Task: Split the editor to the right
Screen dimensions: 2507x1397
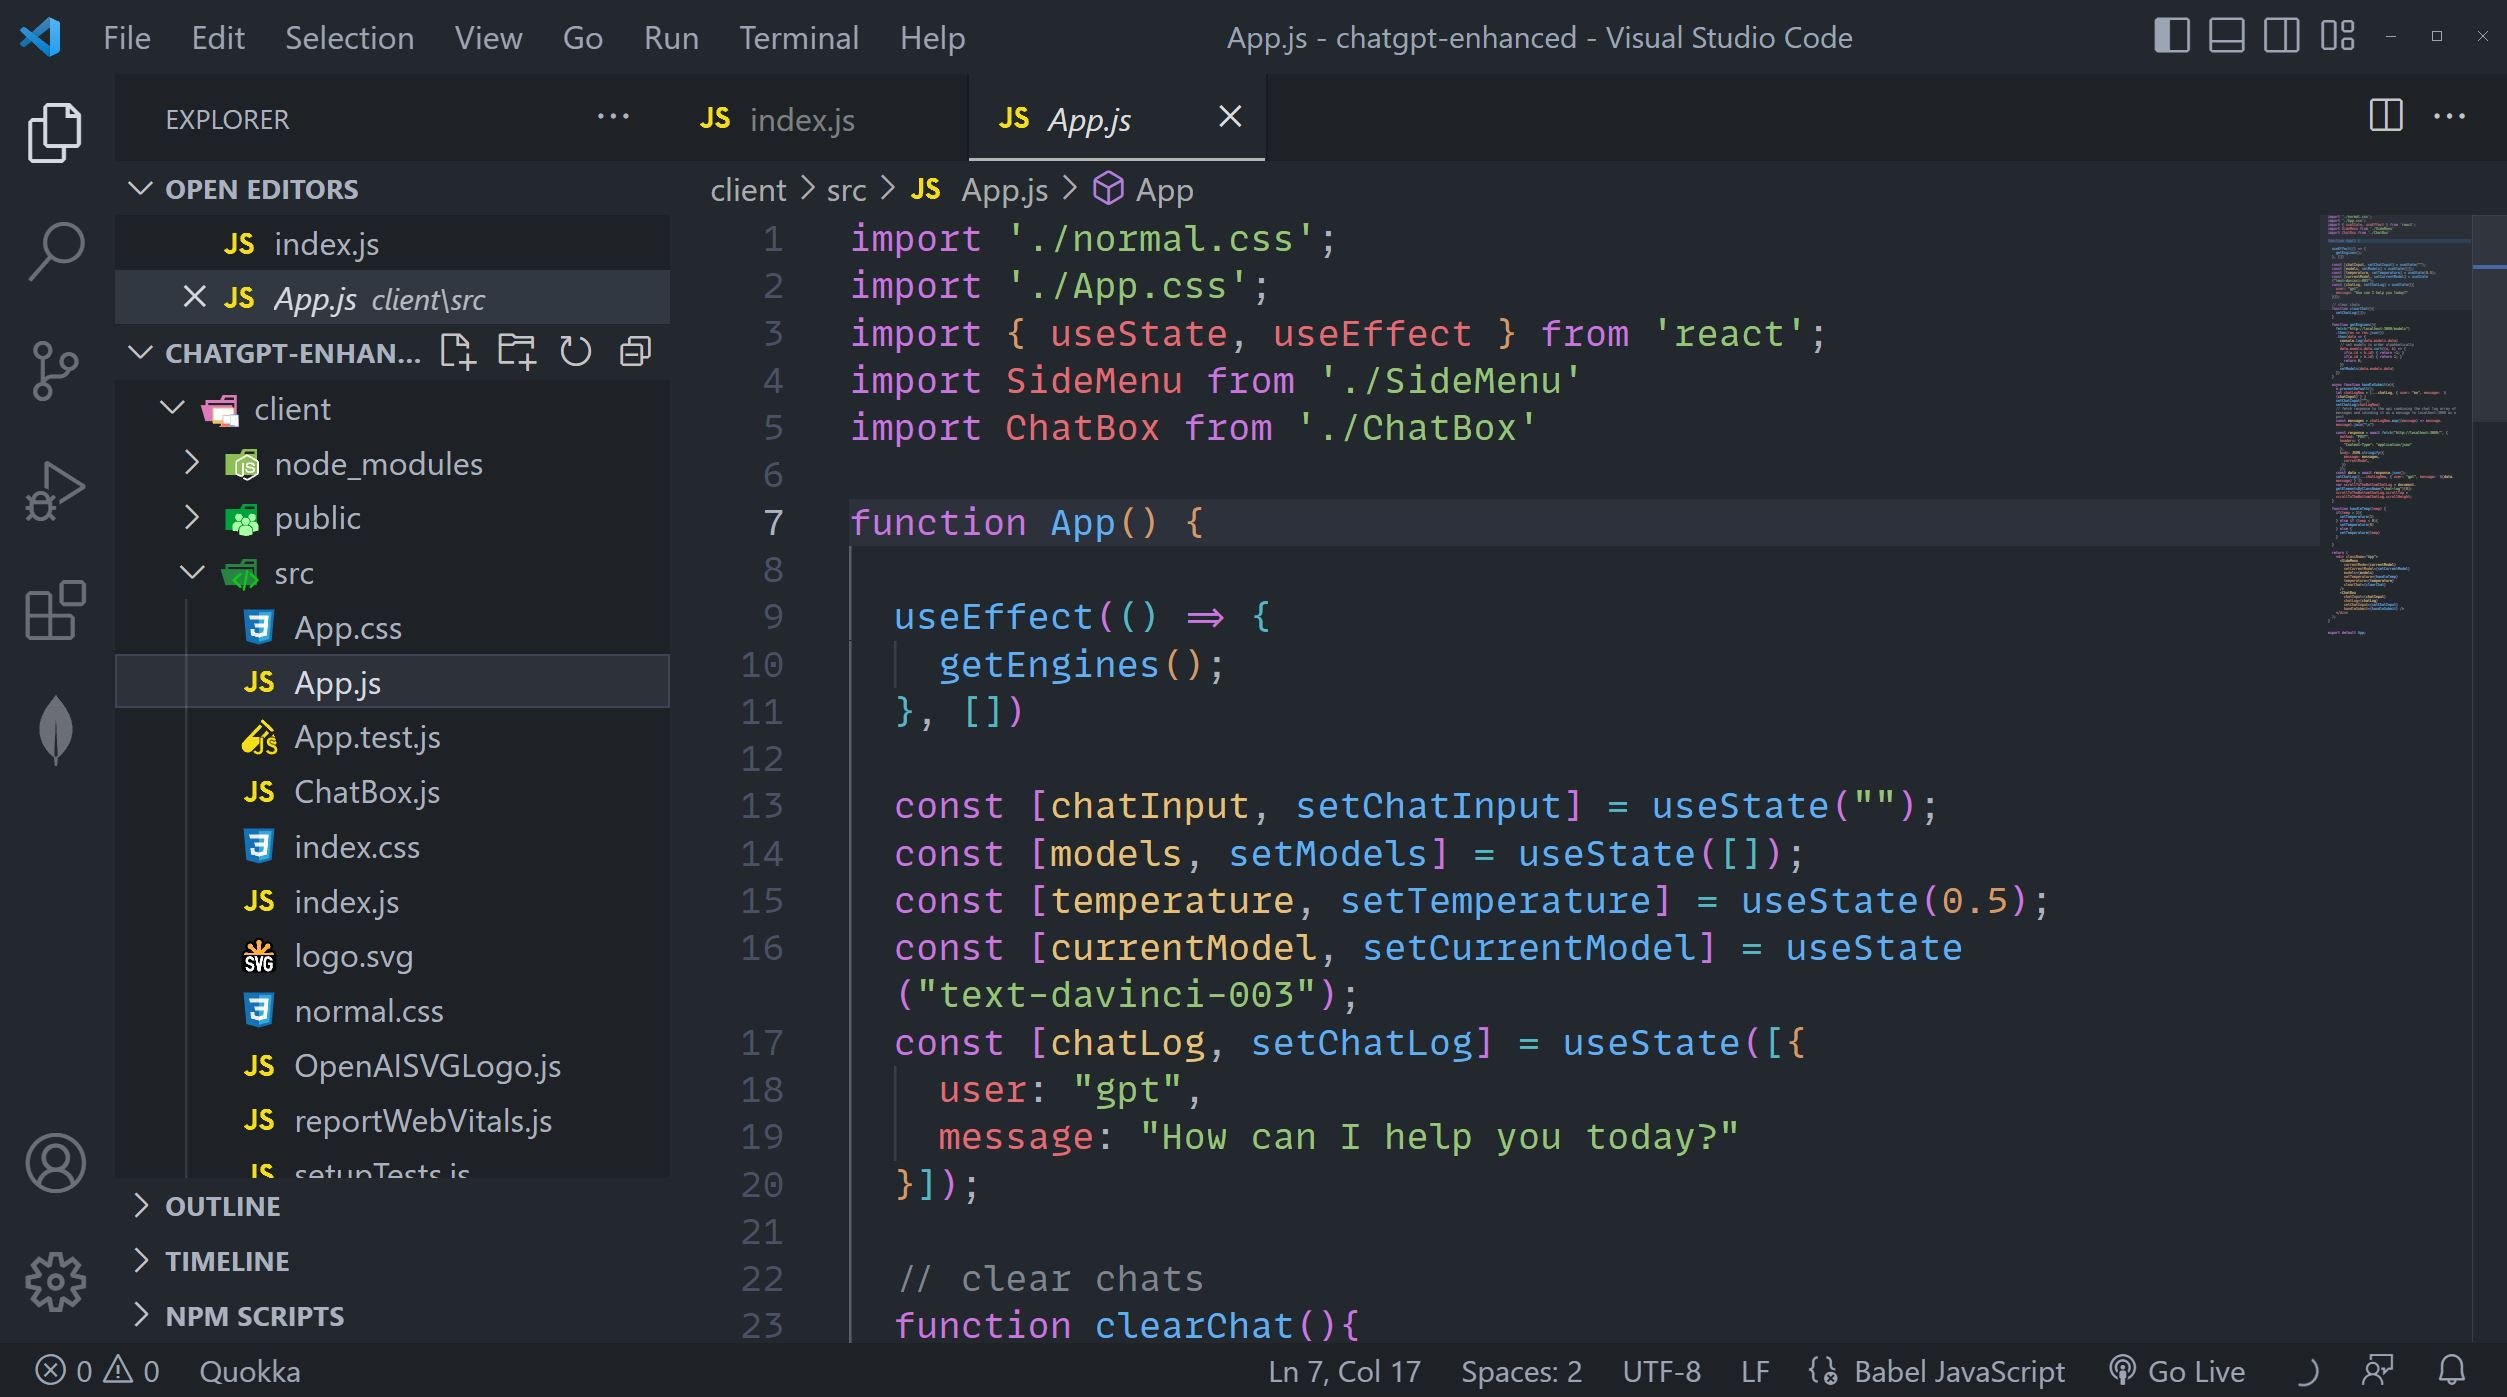Action: 2385,116
